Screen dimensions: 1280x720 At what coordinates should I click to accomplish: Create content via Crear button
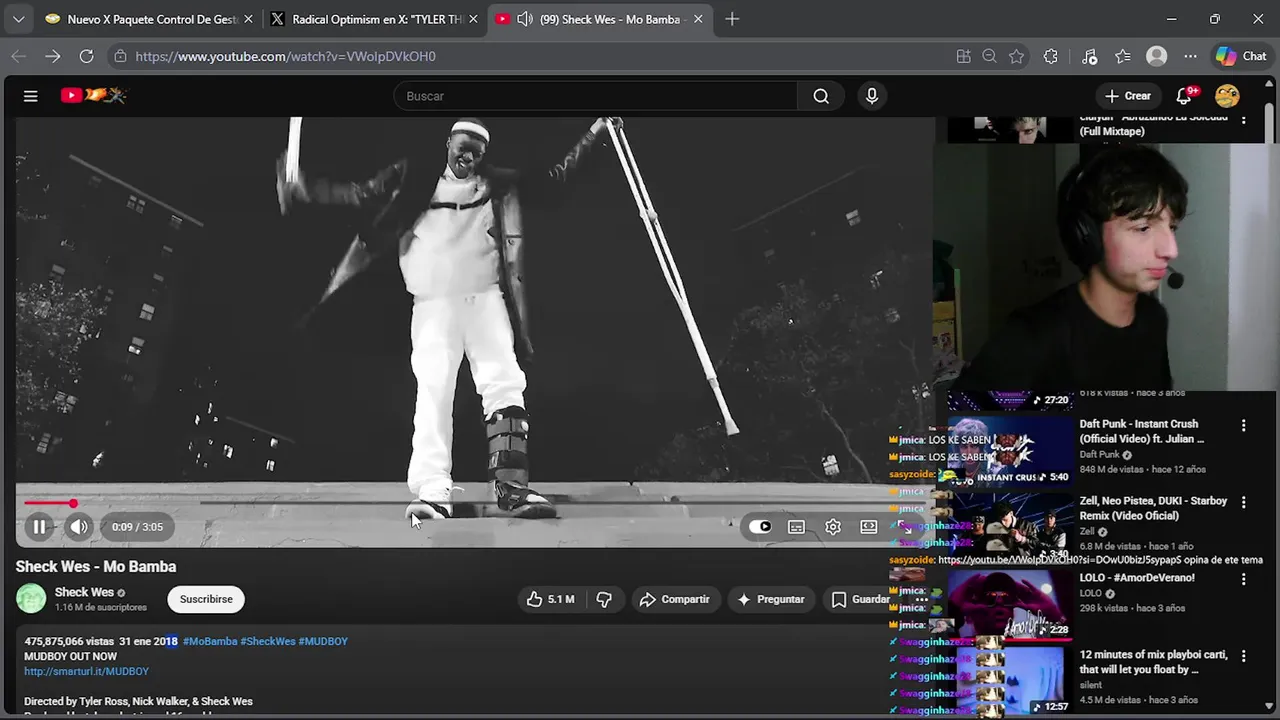(1128, 96)
